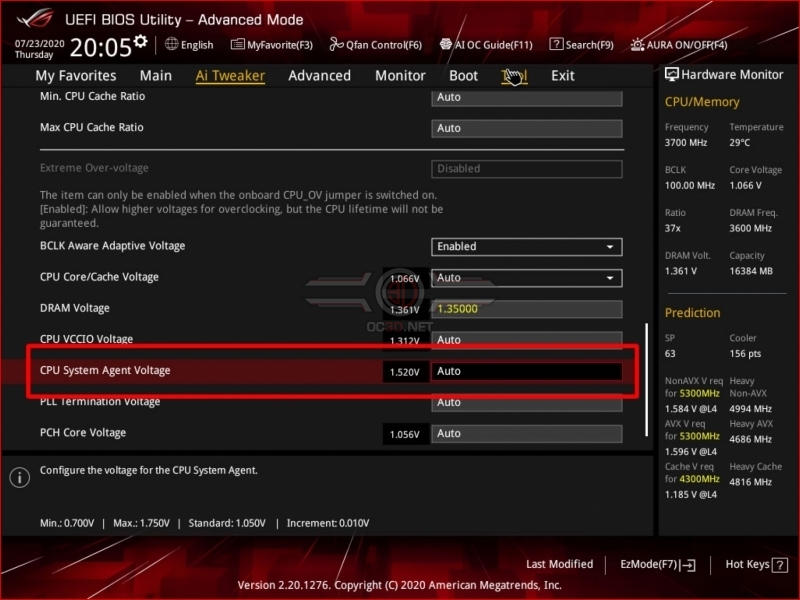800x600 pixels.
Task: Switch to EzMode(F7)
Action: coord(658,564)
